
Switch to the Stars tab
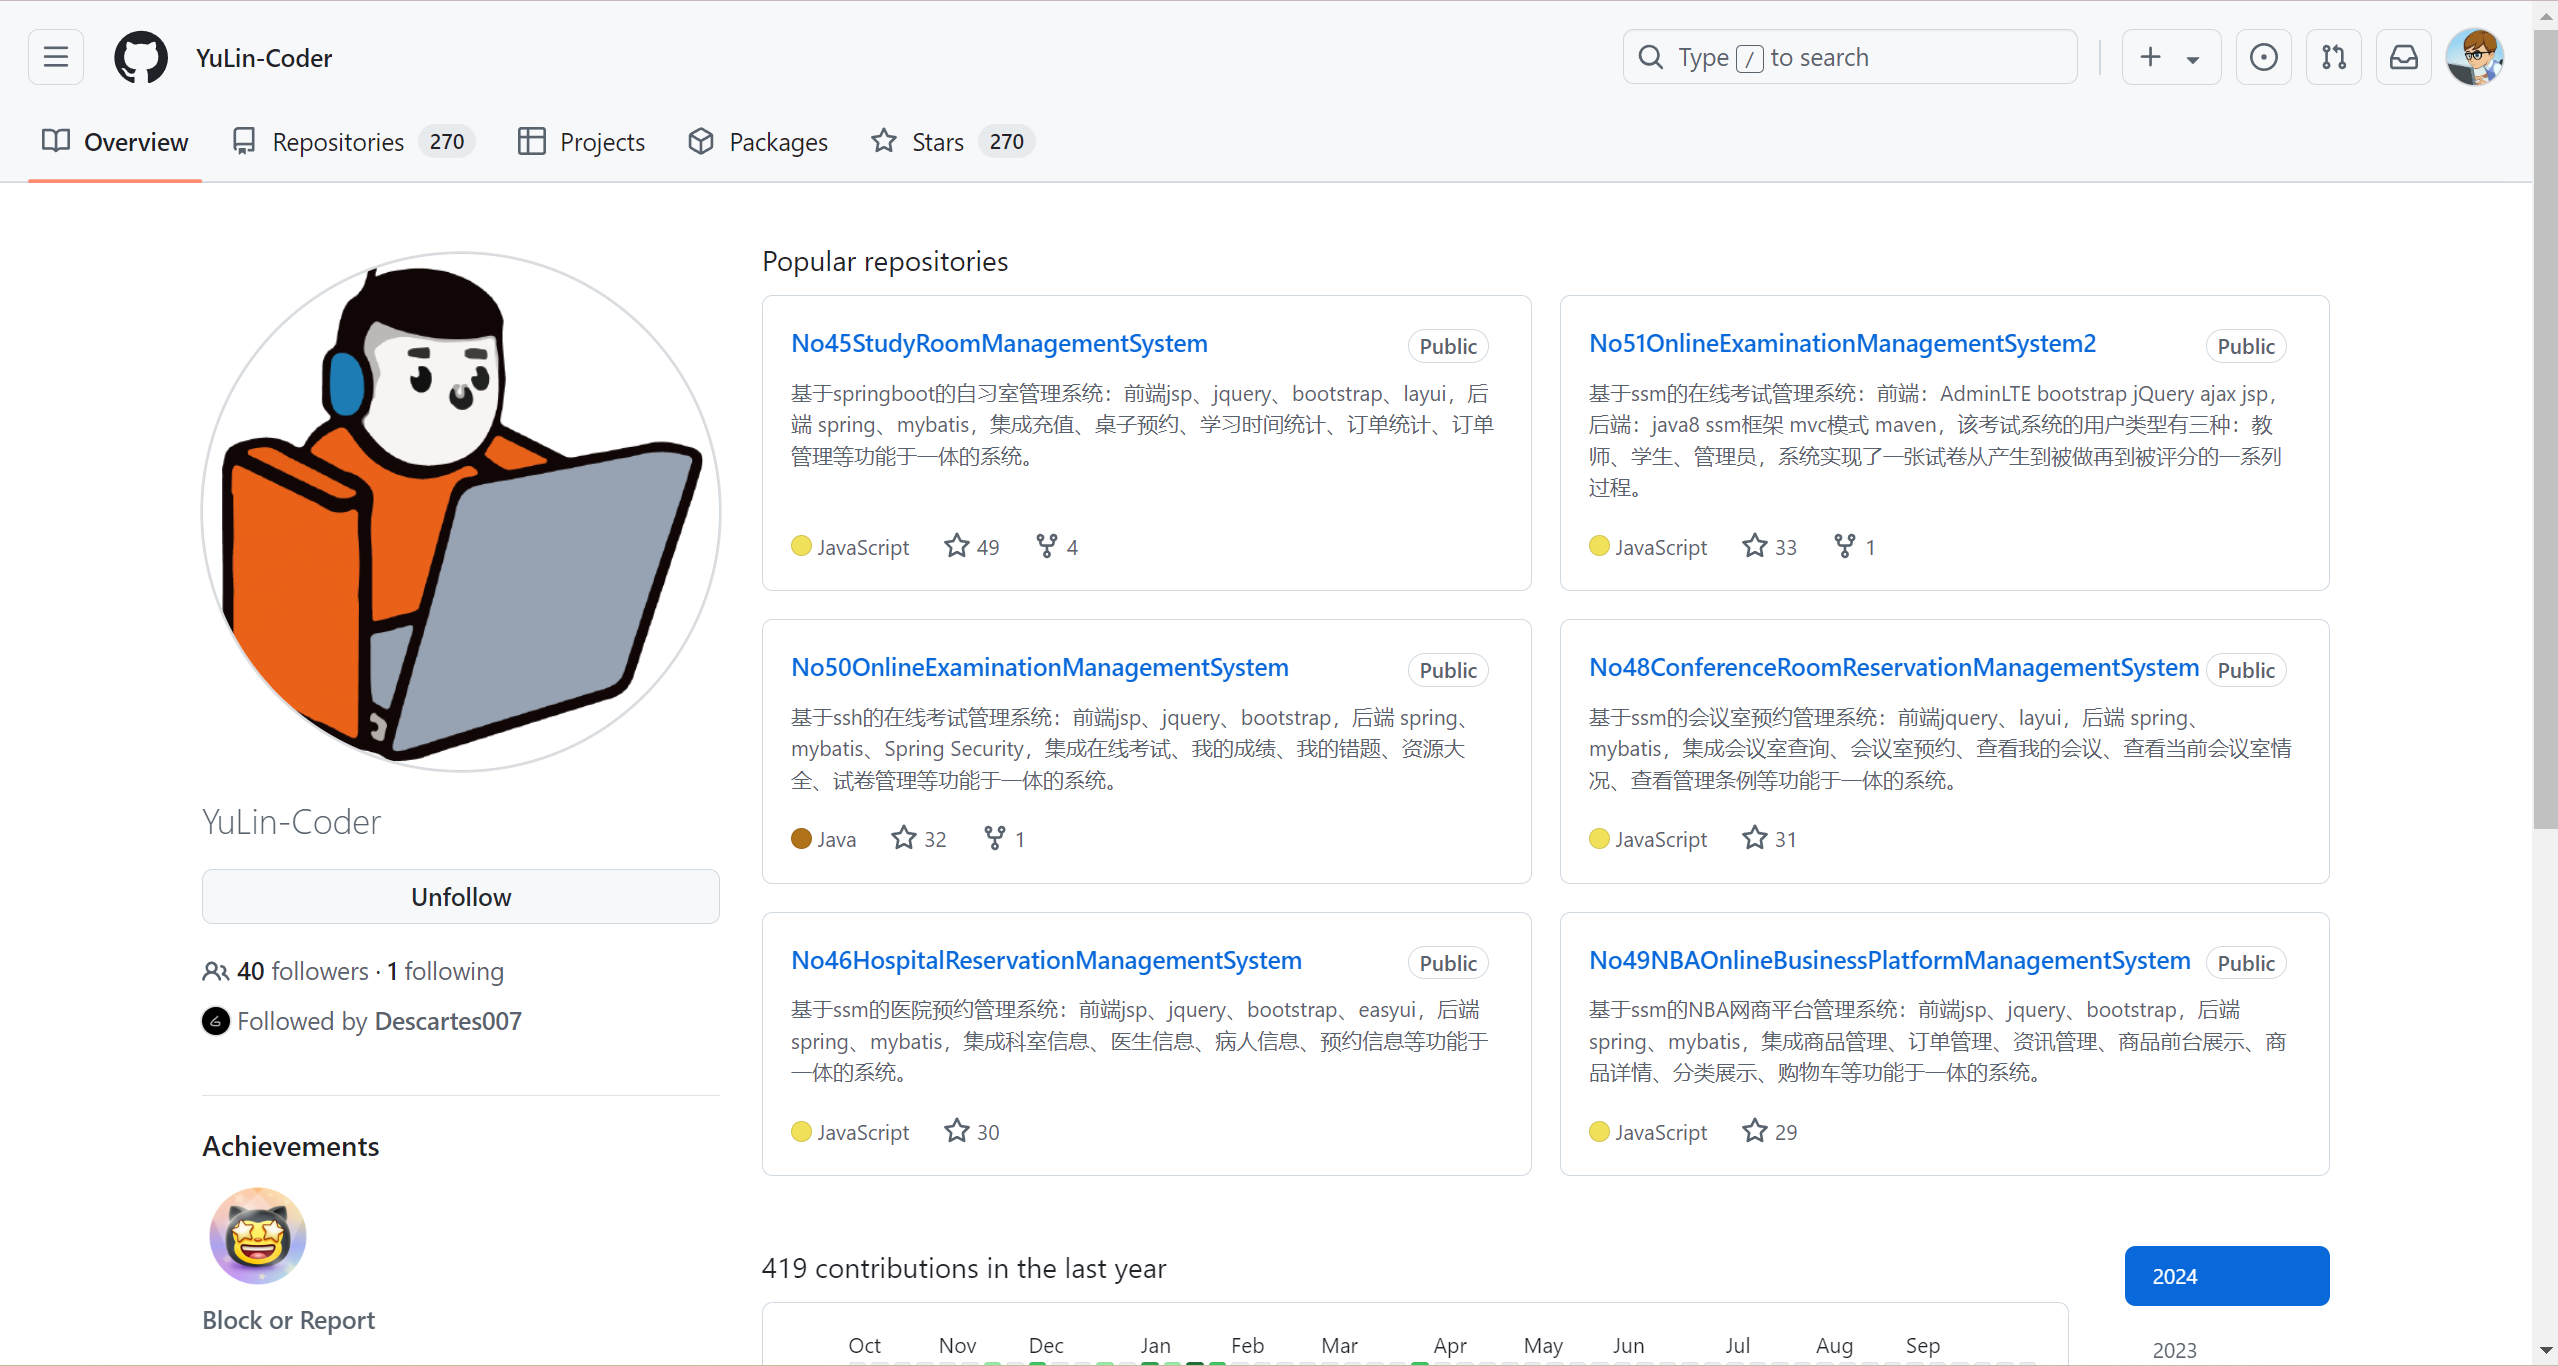[951, 142]
